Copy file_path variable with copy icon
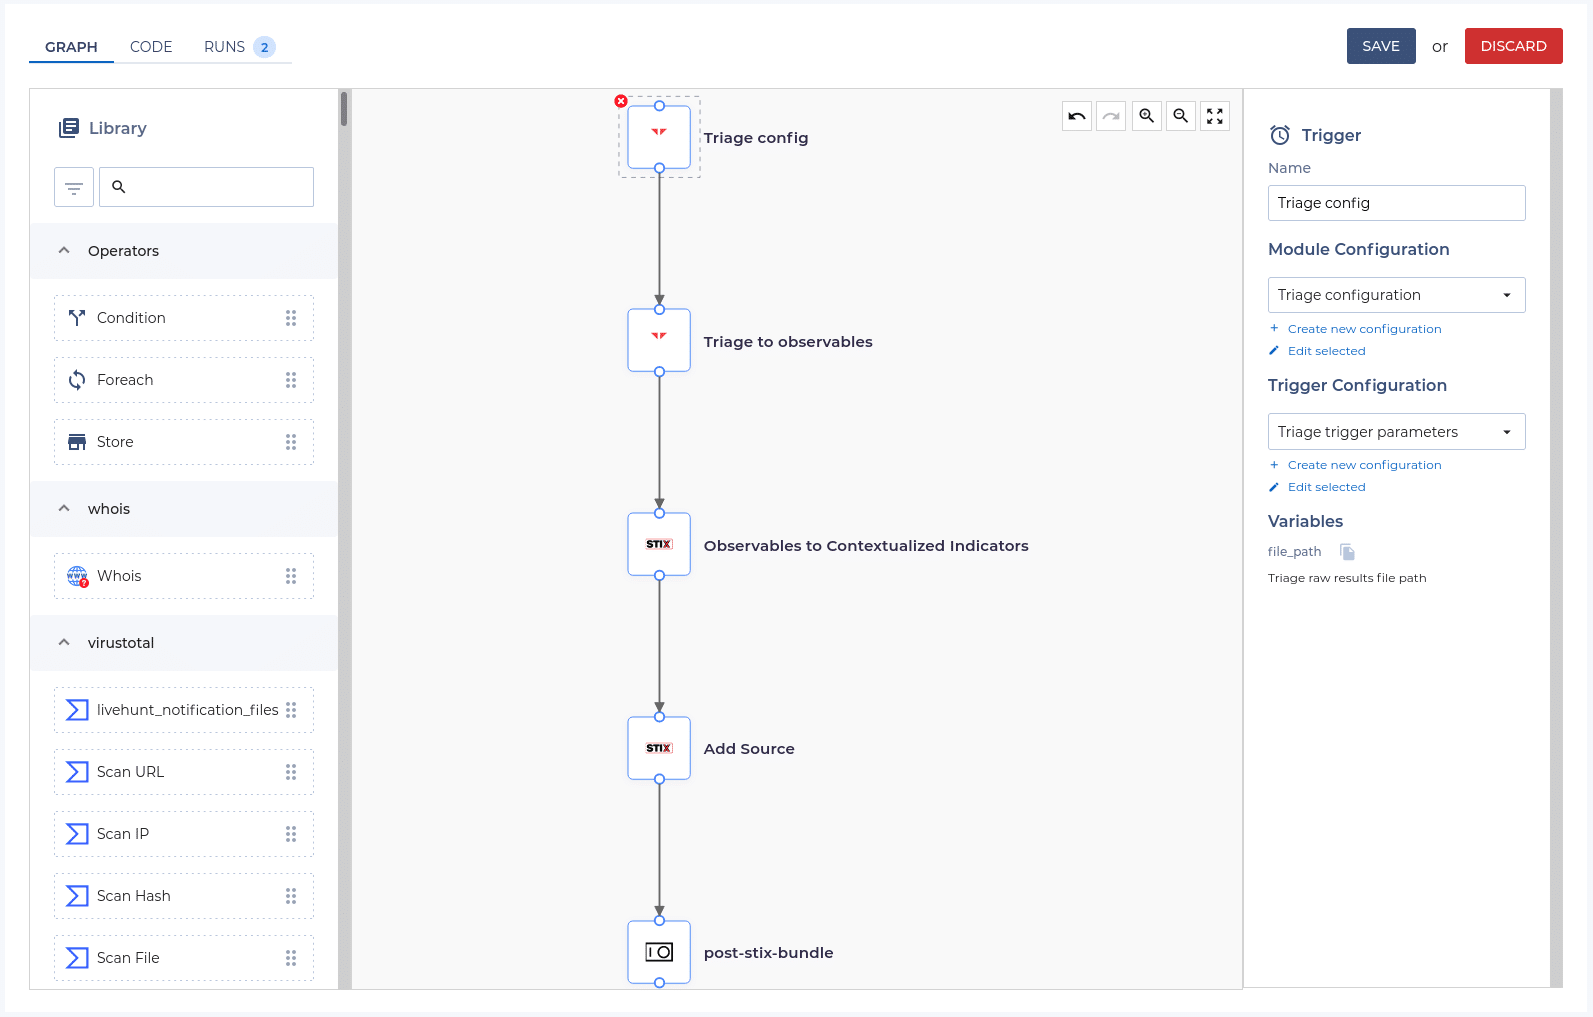This screenshot has height=1017, width=1593. 1348,552
